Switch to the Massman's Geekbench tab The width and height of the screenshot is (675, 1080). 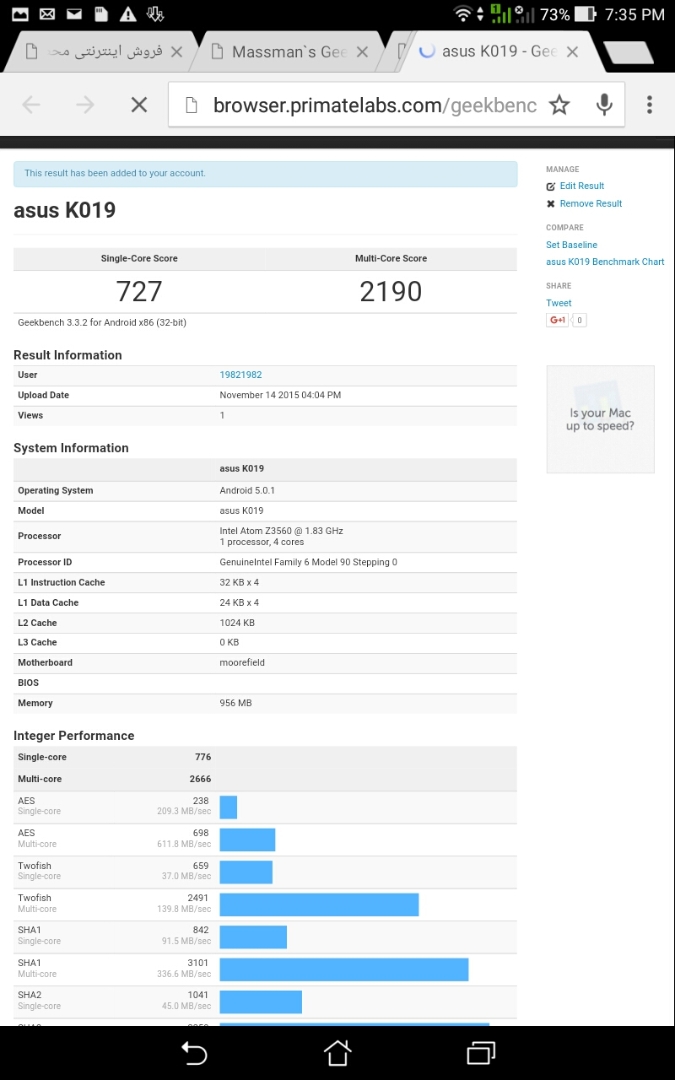click(289, 52)
